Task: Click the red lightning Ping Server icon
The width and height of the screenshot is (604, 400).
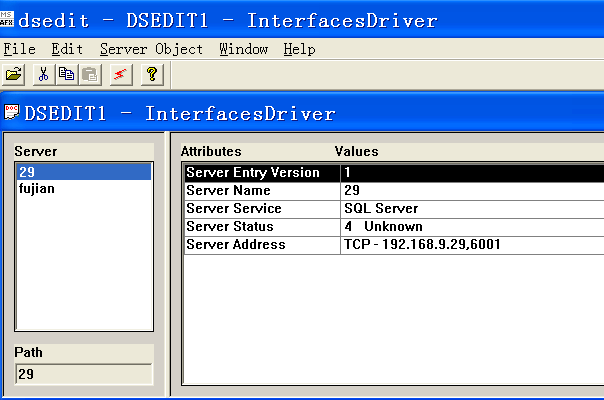Action: coord(121,74)
